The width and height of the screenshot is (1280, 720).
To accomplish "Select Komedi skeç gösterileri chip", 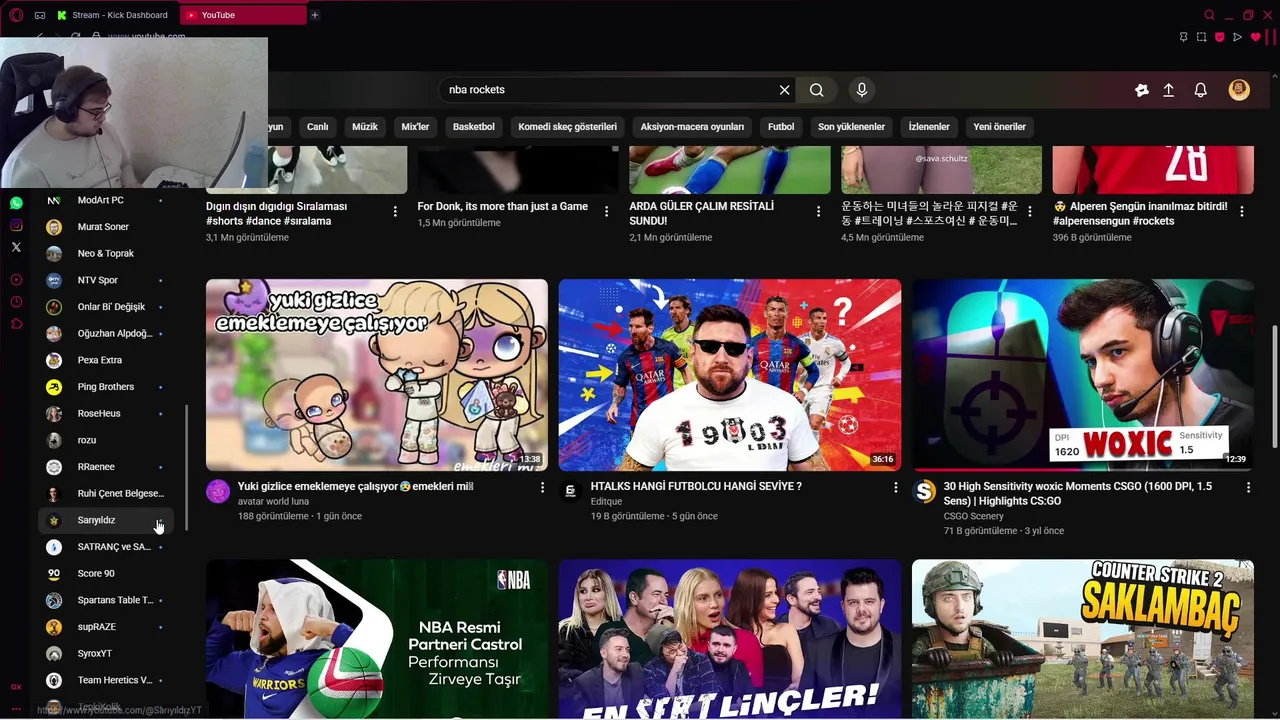I will click(567, 127).
